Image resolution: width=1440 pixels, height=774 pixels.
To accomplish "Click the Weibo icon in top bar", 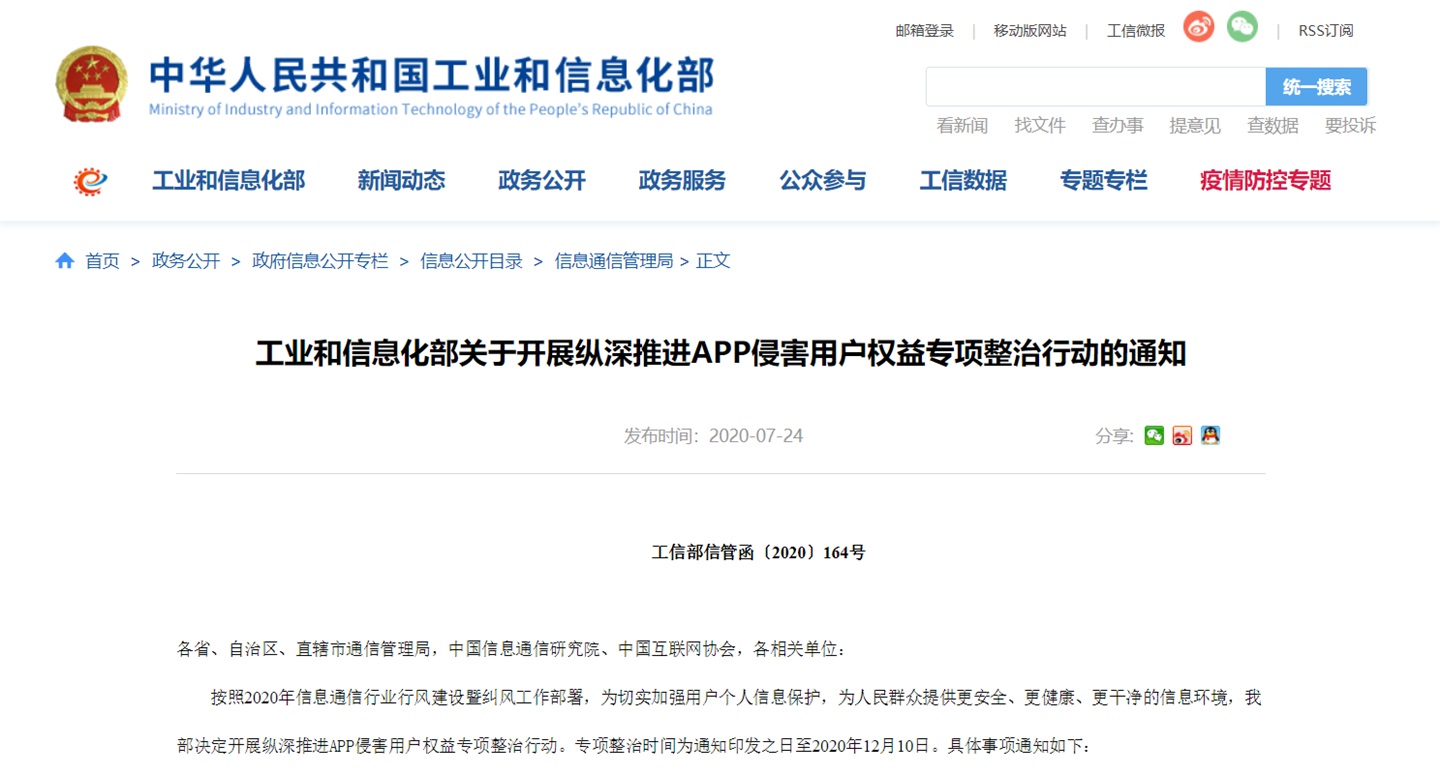I will coord(1198,27).
